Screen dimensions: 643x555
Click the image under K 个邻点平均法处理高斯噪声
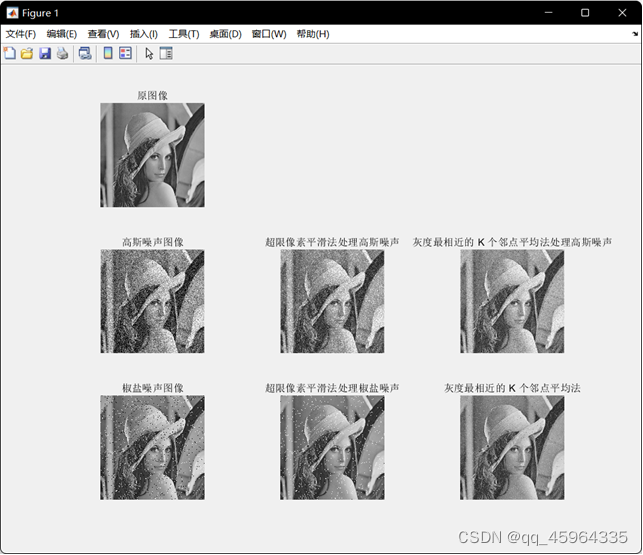click(512, 301)
